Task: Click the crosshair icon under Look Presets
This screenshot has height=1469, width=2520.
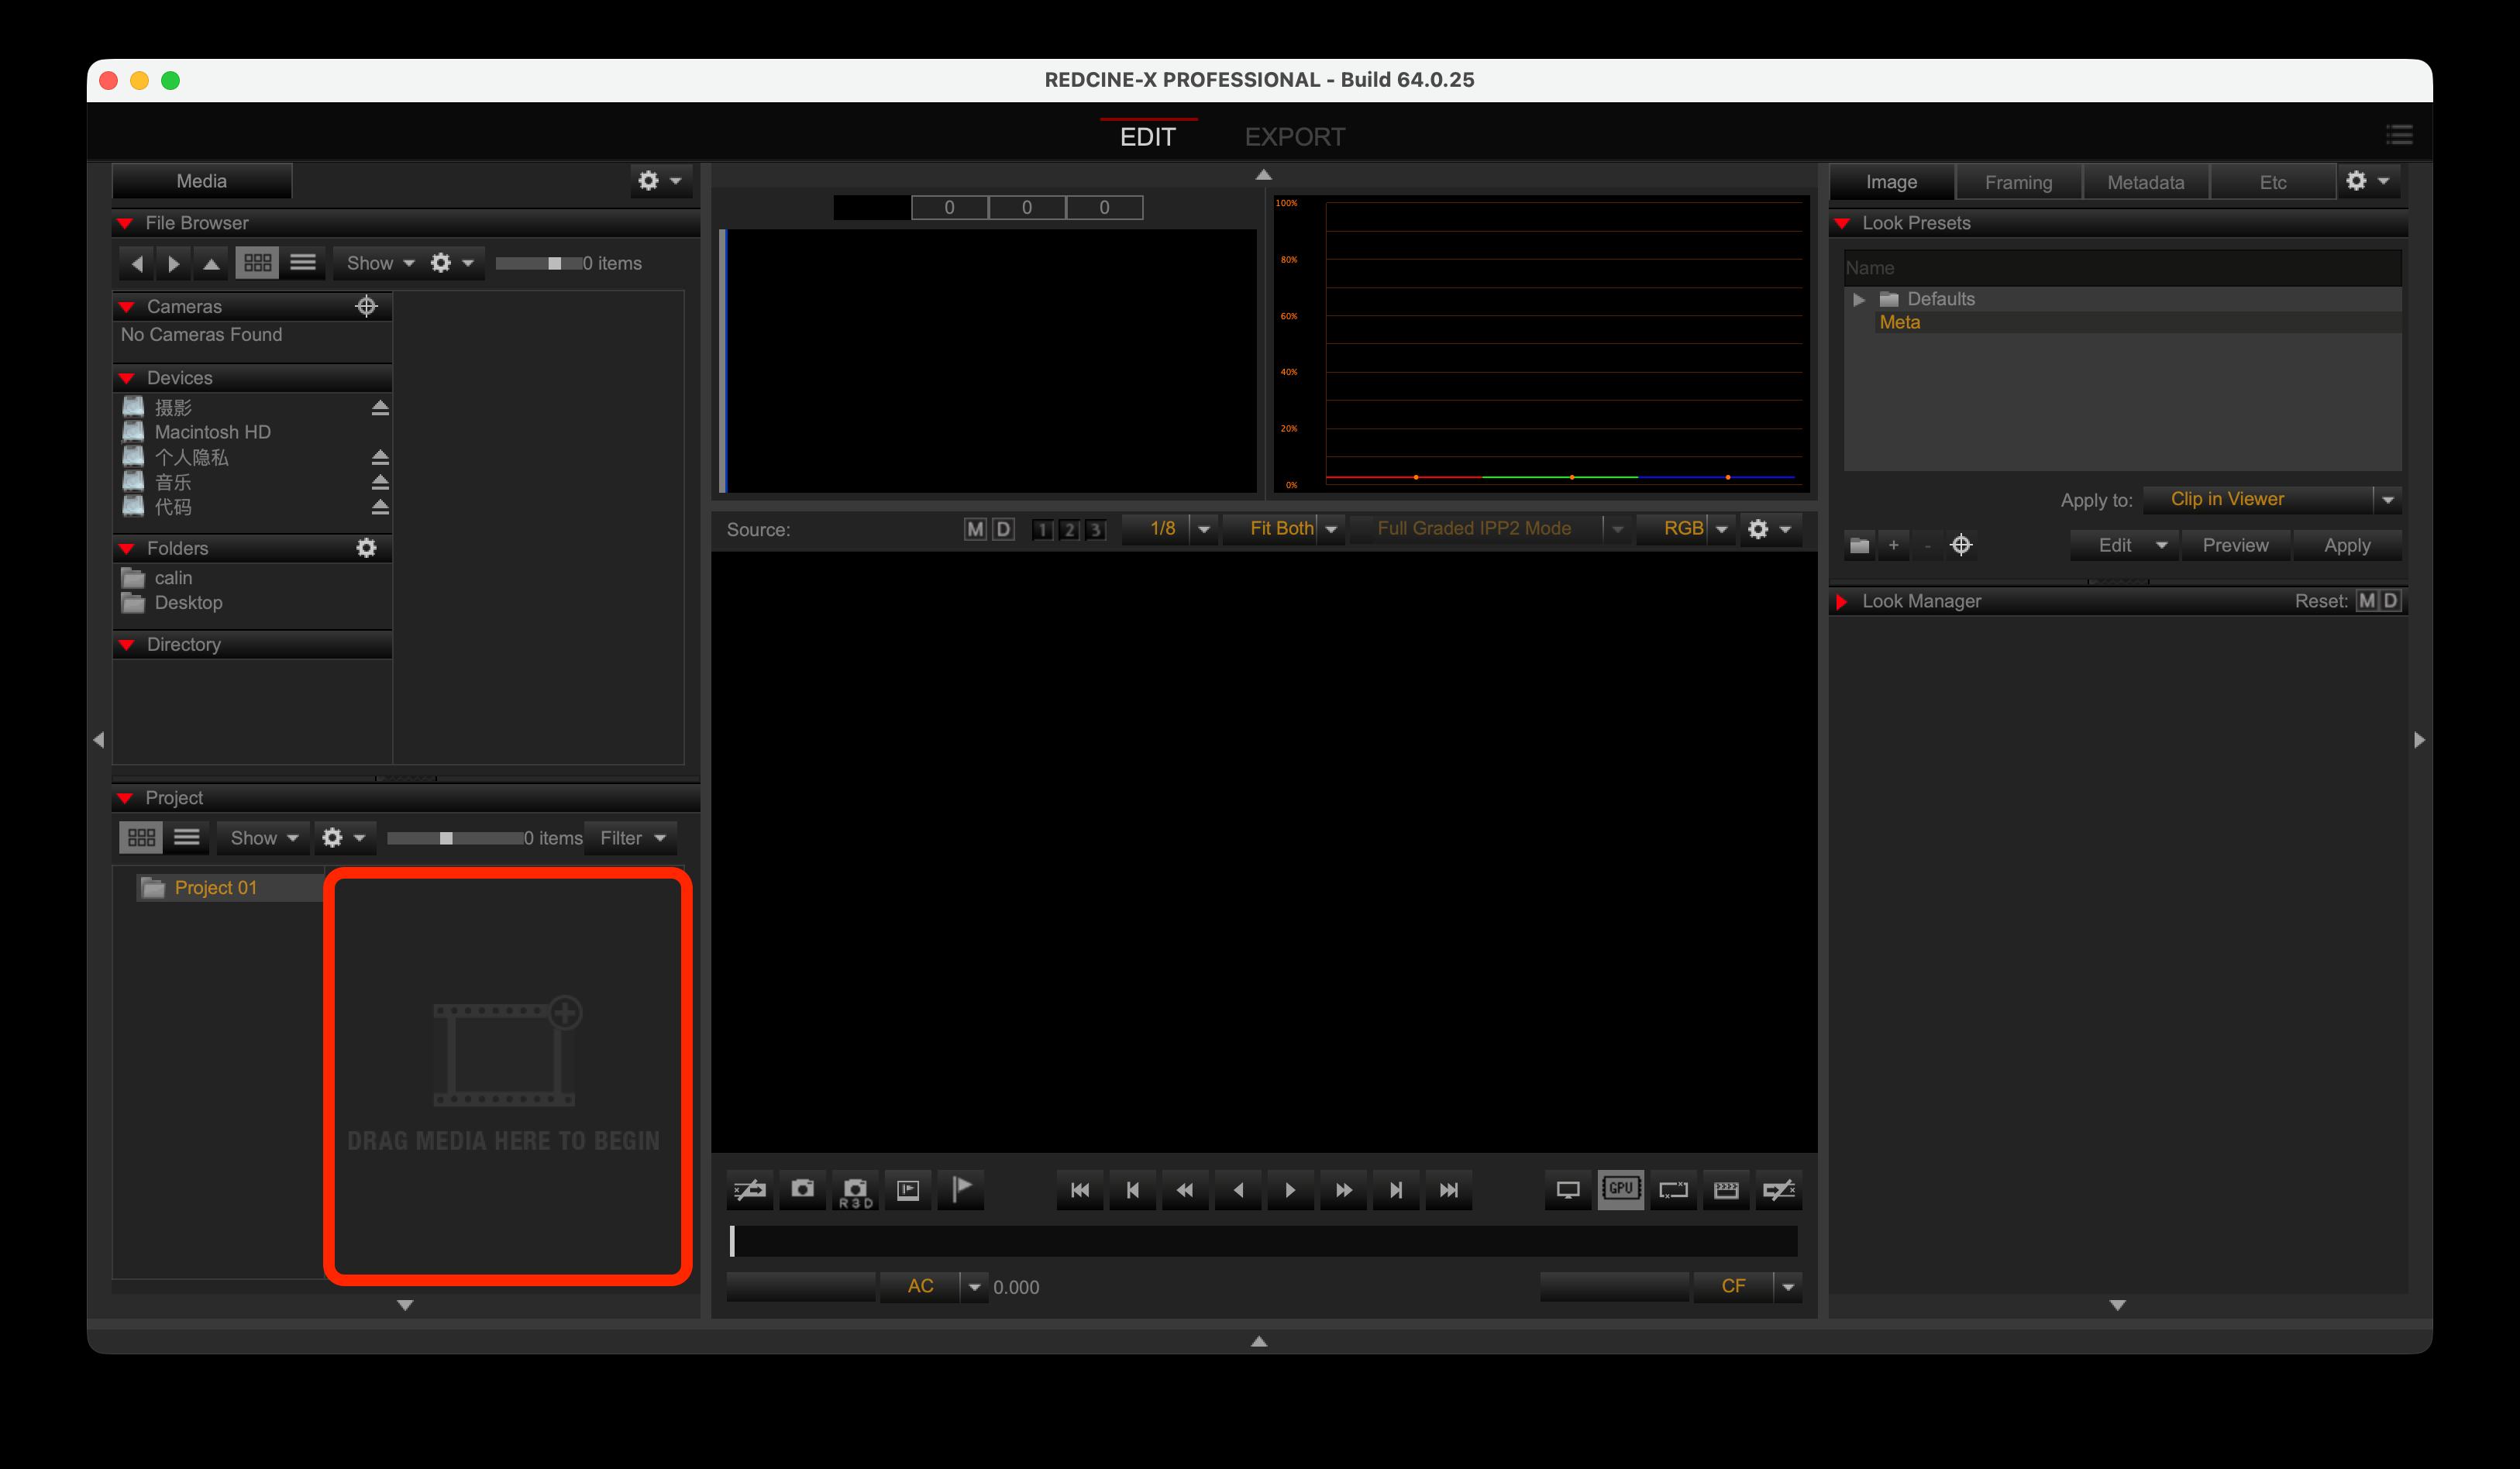Action: tap(1961, 545)
